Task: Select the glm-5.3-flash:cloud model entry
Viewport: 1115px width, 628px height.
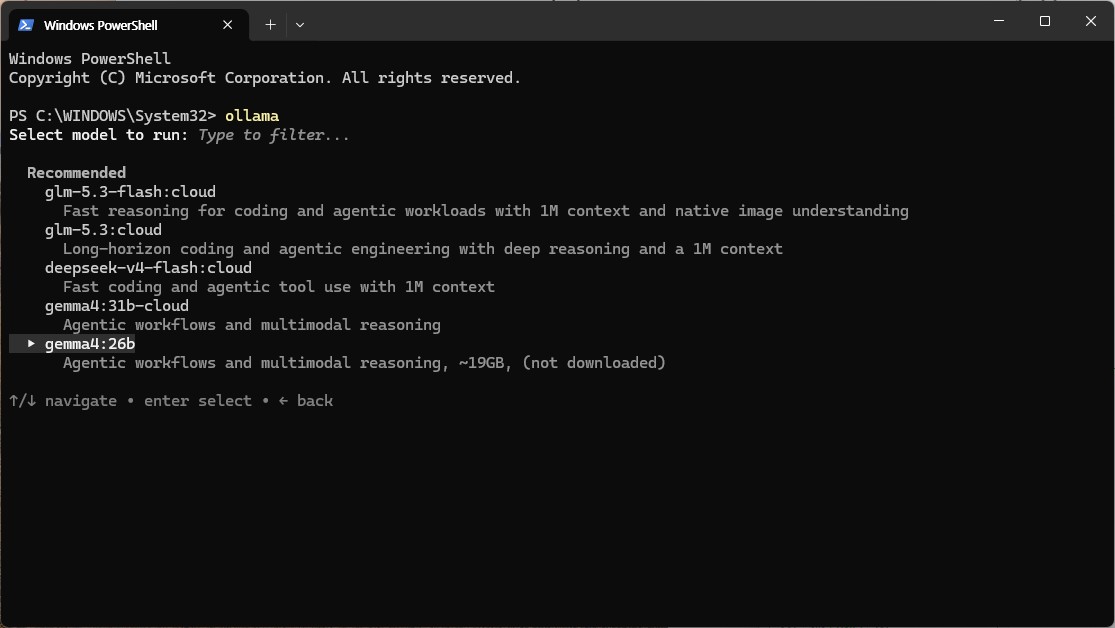Action: click(x=130, y=192)
